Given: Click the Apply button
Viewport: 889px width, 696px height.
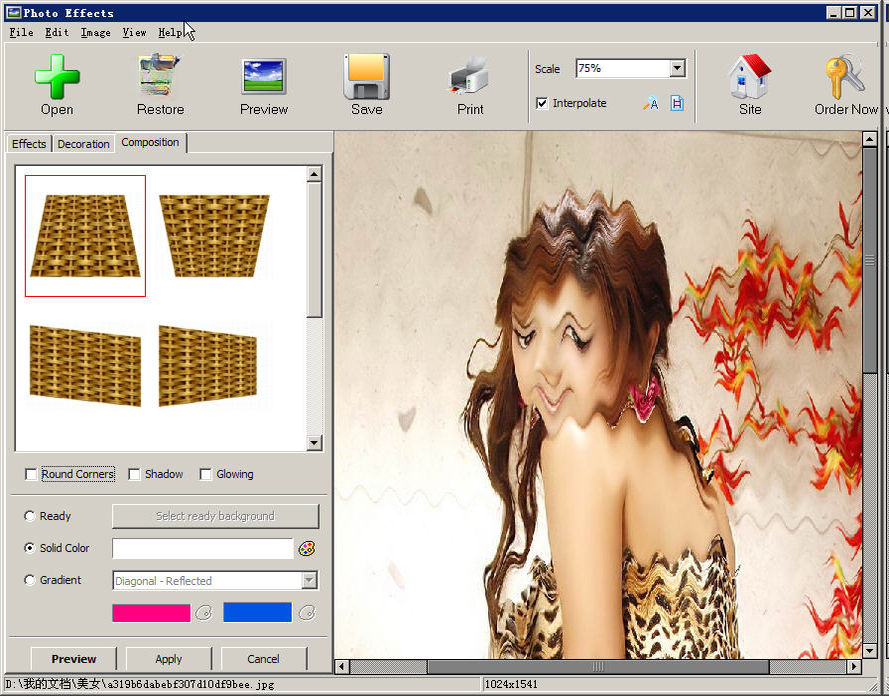Looking at the screenshot, I should point(168,659).
